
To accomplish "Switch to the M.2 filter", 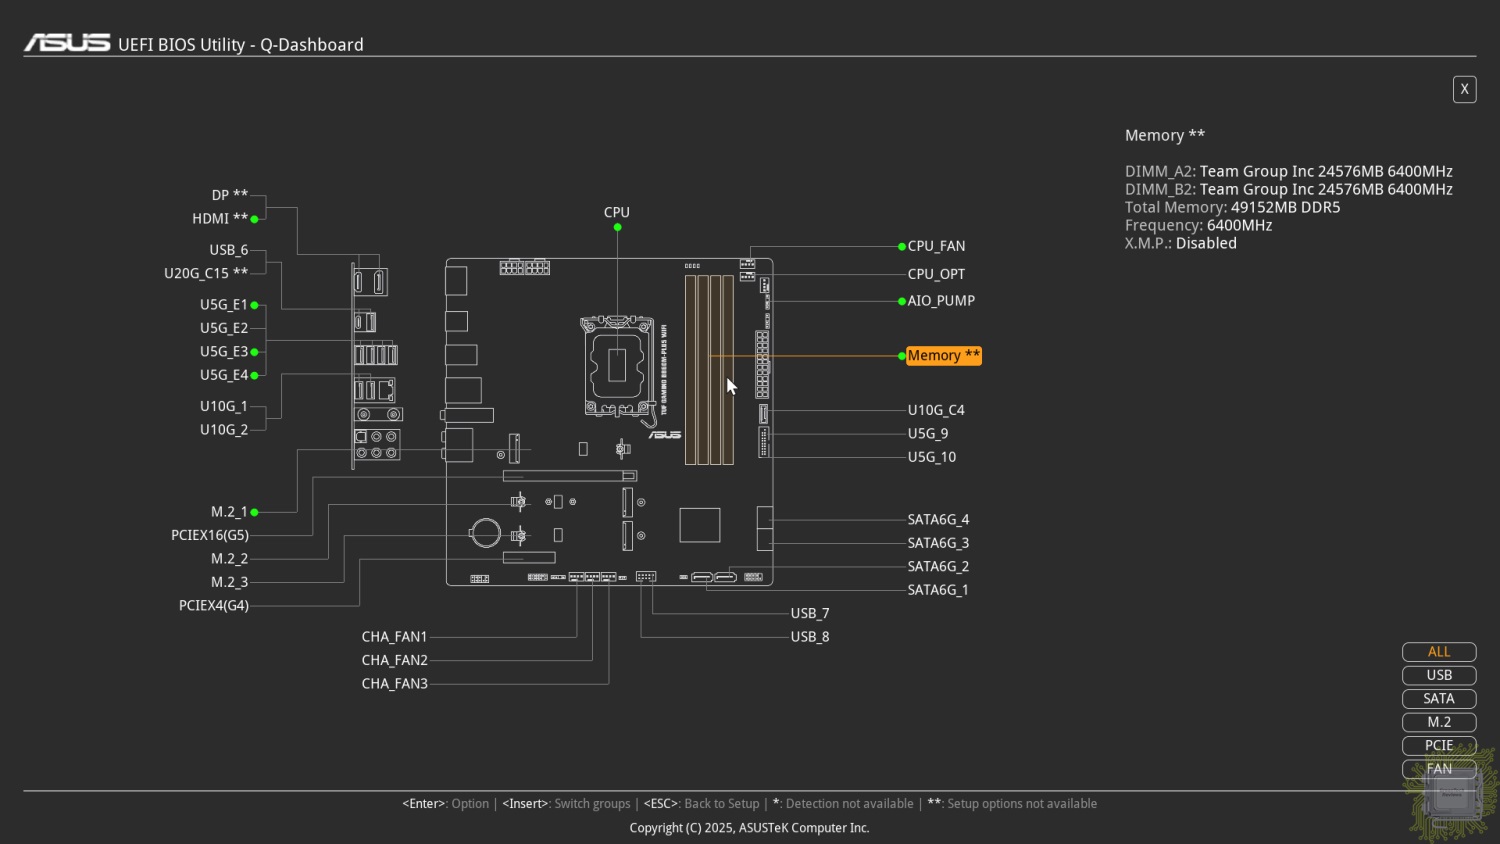I will (1439, 722).
